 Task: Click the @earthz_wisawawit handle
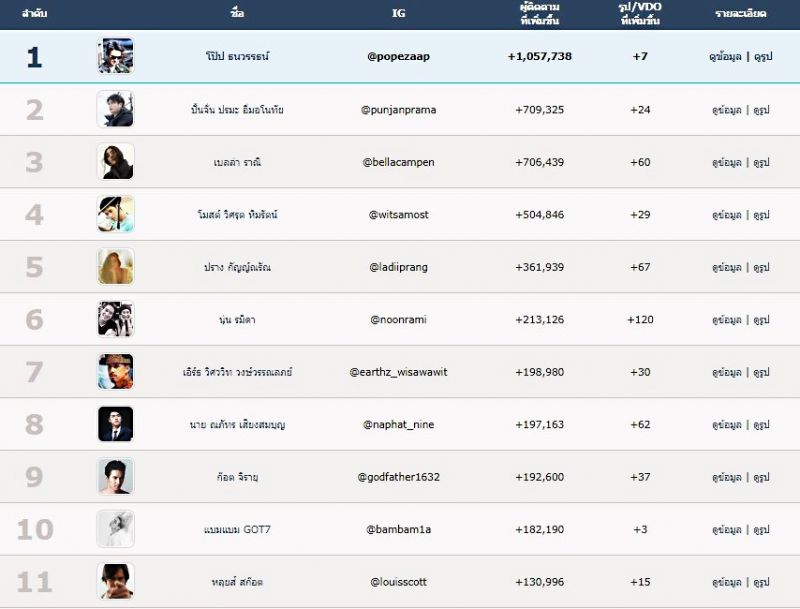click(x=399, y=372)
